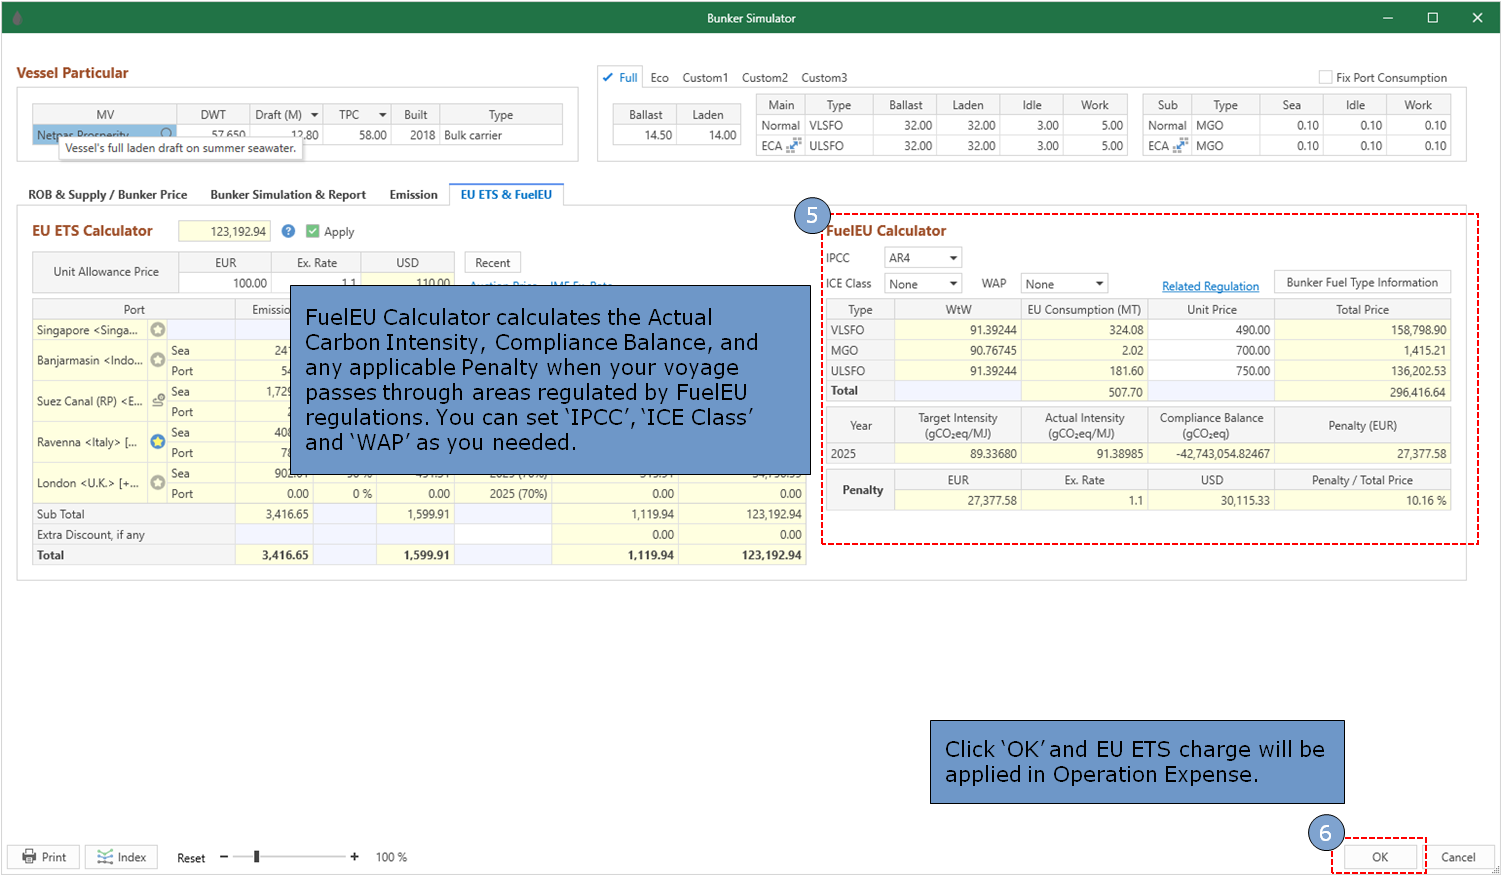Viewport: 1502px width, 876px height.
Task: Select the Eco speed profile tab
Action: point(659,78)
